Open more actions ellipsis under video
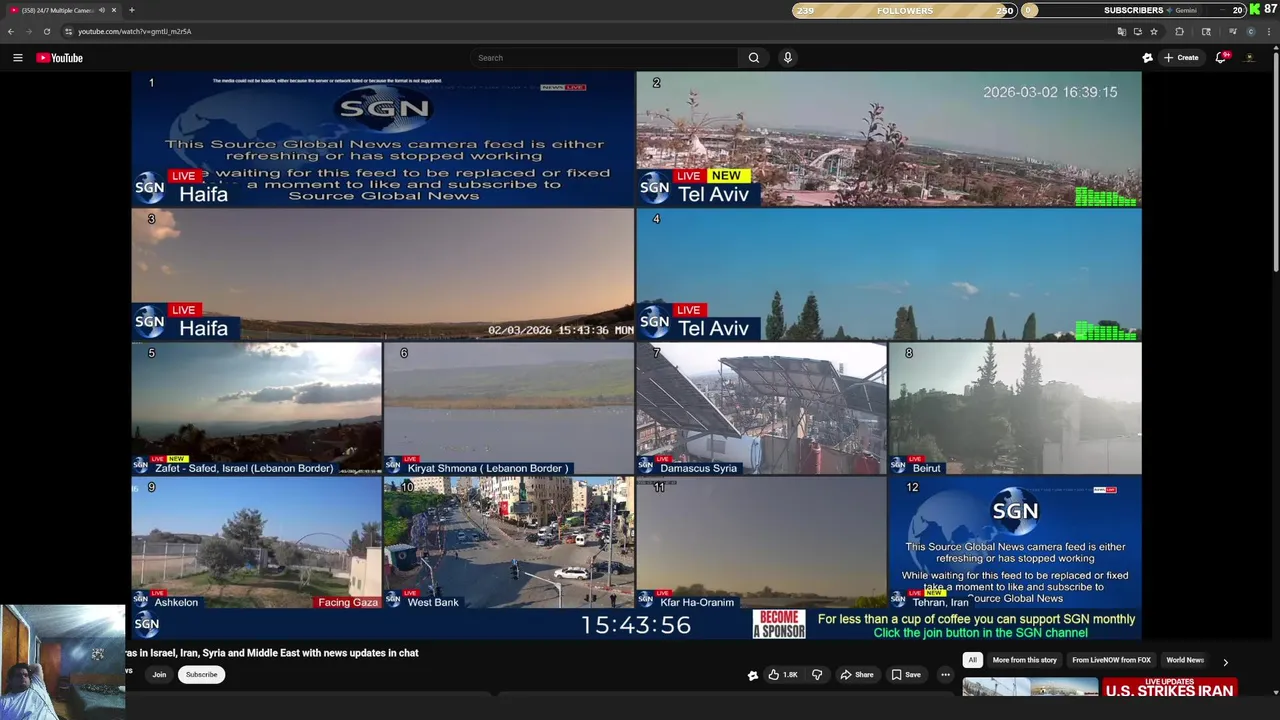 (x=945, y=675)
